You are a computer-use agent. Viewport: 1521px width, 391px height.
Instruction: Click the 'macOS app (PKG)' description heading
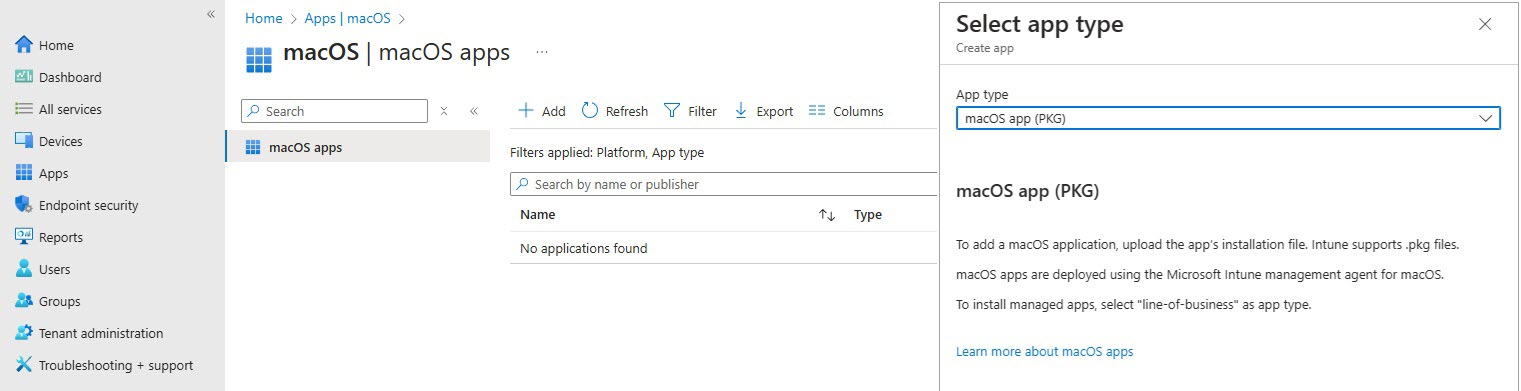pyautogui.click(x=1027, y=191)
